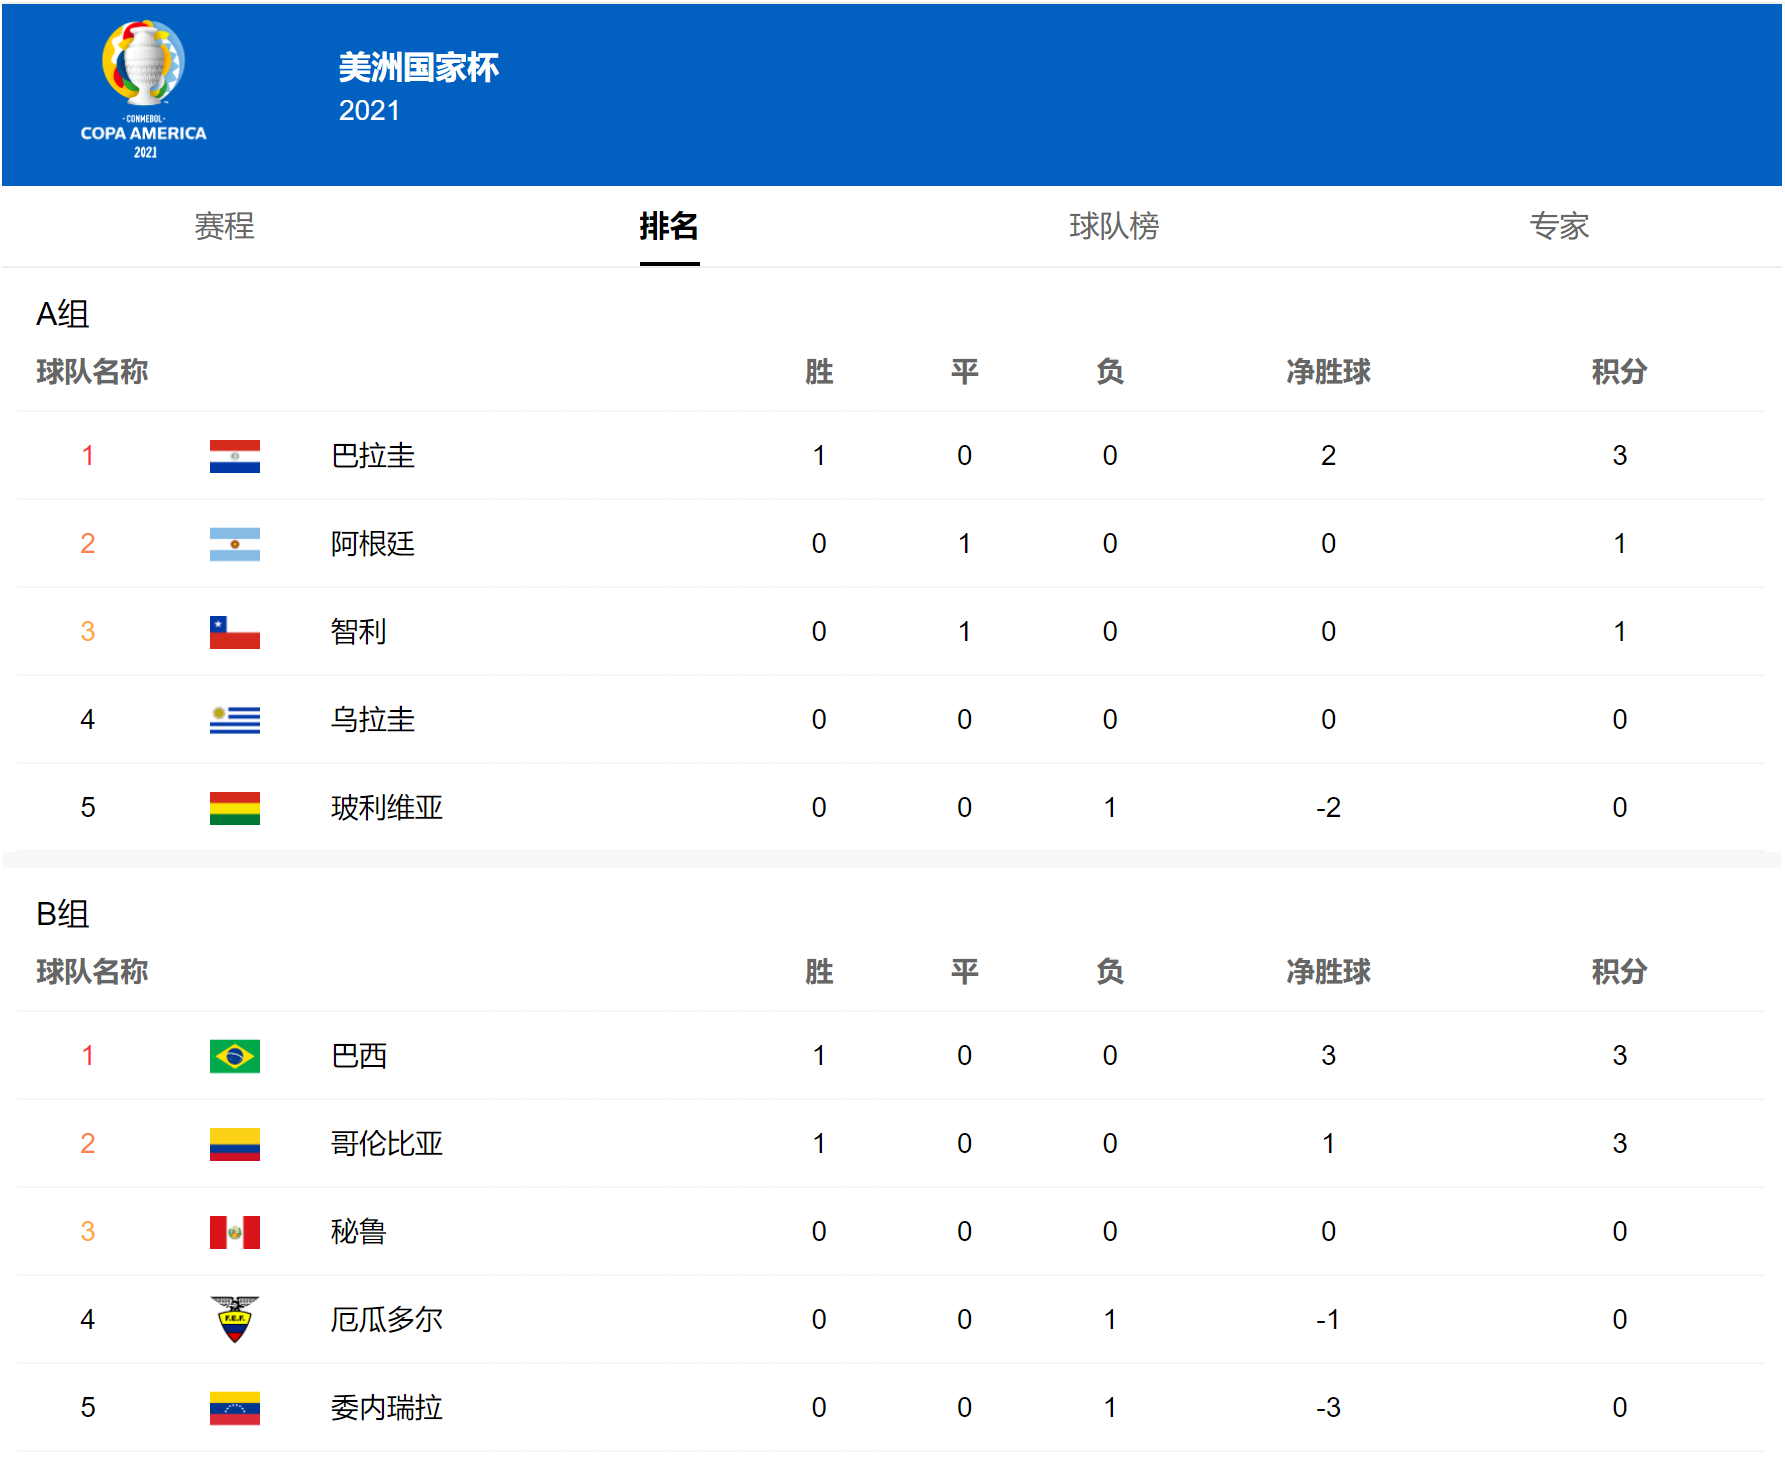Open team 巴拉圭 in group A
1785x1459 pixels.
point(373,456)
